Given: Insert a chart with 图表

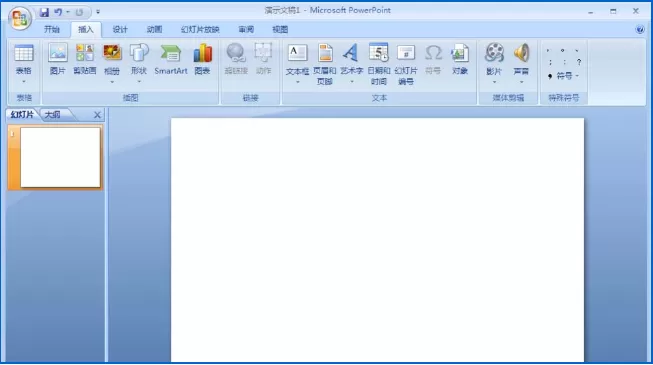Looking at the screenshot, I should 202,59.
